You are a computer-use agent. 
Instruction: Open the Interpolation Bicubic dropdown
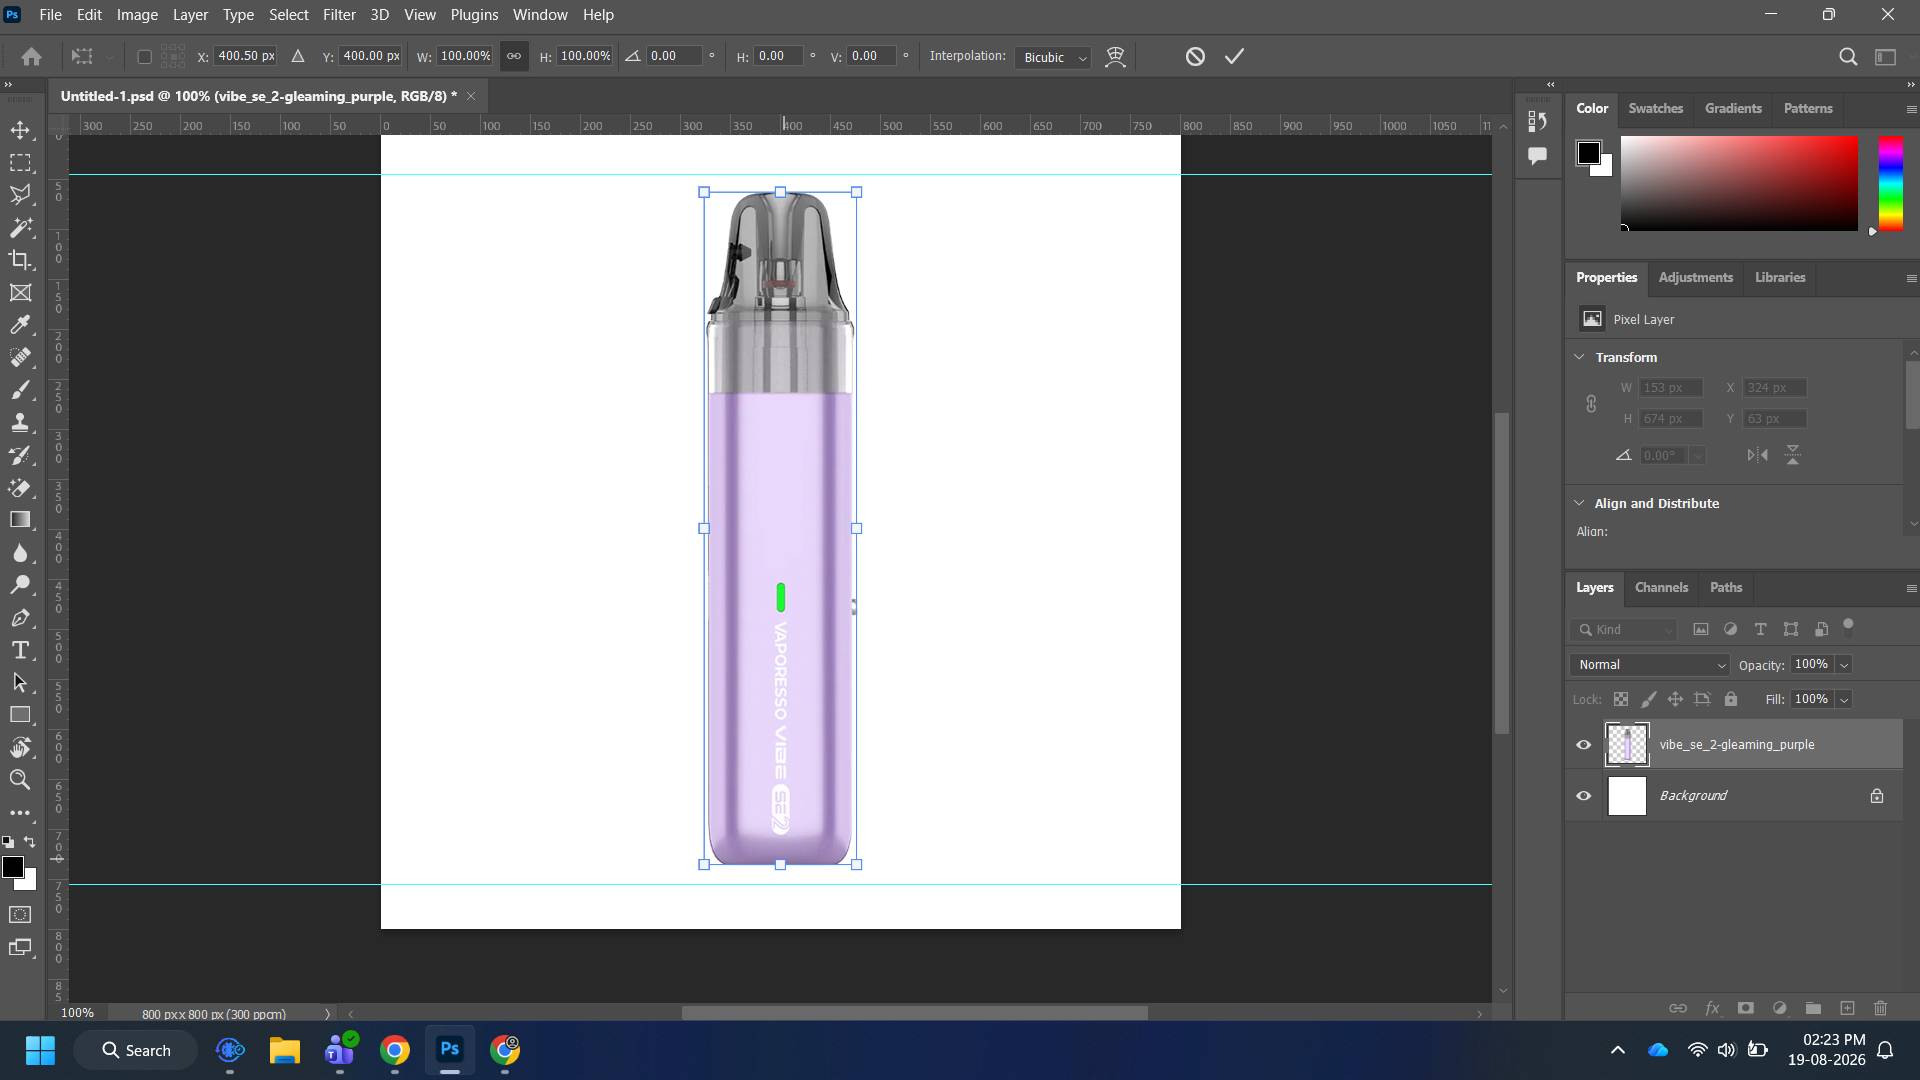[1053, 57]
